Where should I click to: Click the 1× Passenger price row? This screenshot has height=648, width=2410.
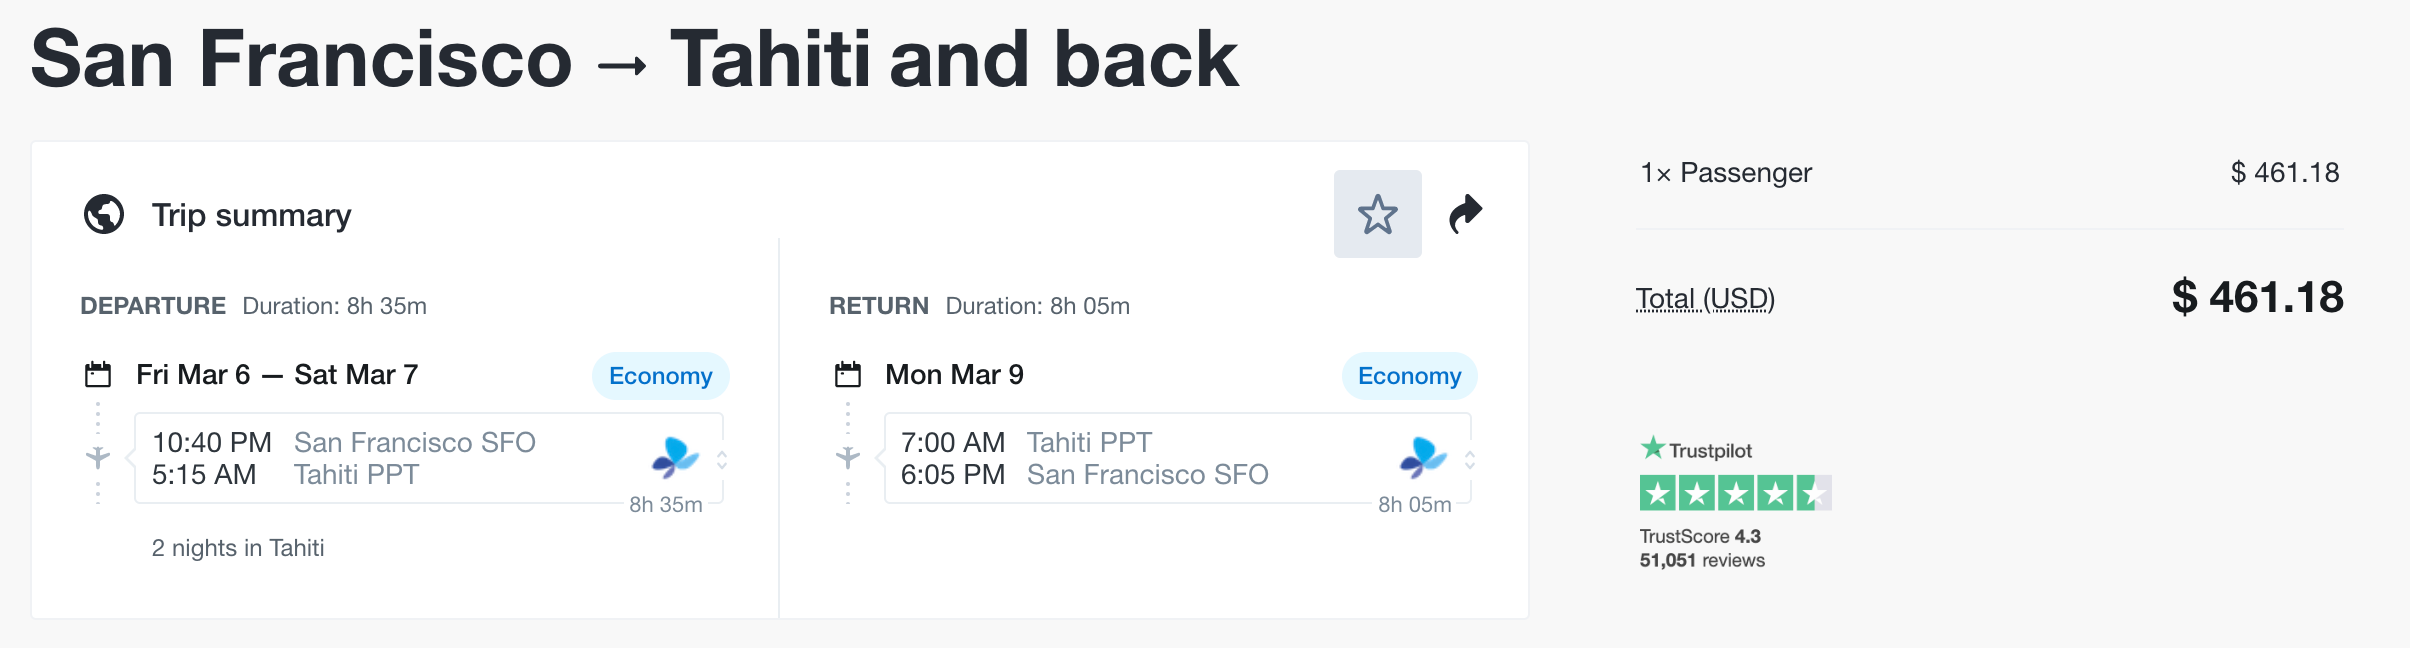pos(1989,173)
